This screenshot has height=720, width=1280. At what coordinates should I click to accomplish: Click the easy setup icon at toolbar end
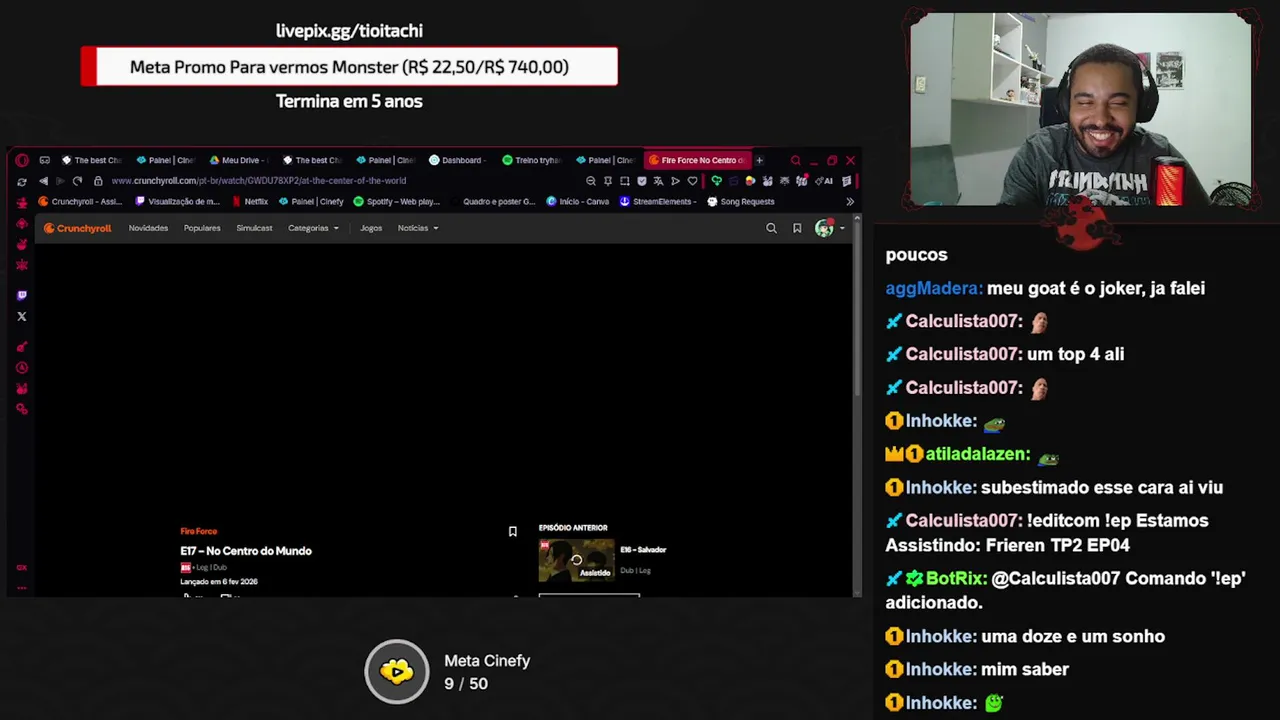coord(847,181)
